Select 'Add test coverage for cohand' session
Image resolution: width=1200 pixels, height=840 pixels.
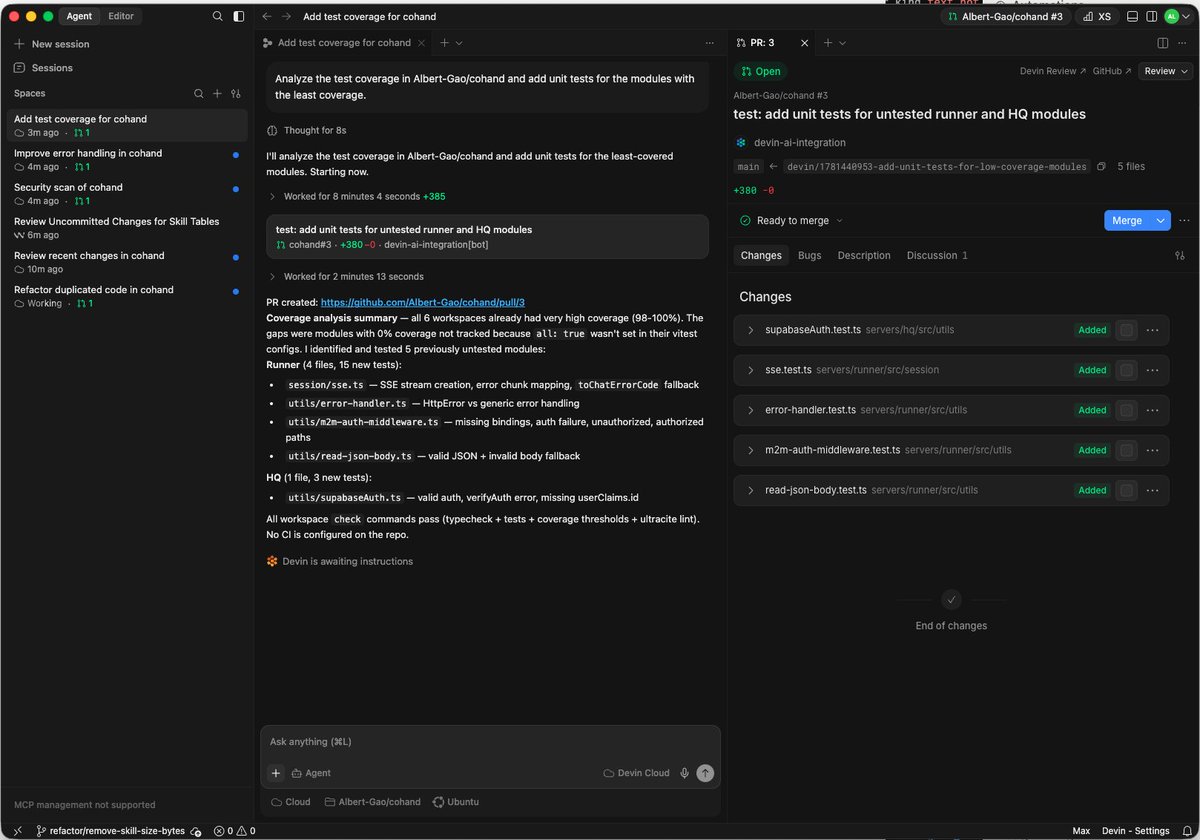(x=127, y=125)
